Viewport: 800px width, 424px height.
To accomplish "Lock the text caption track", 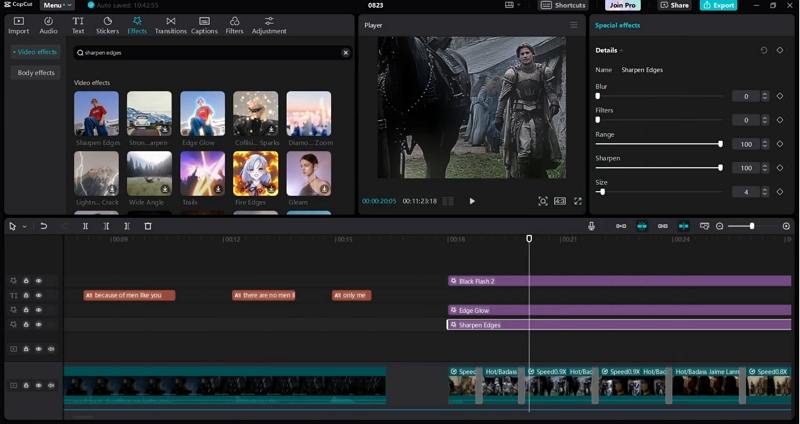I will [x=26, y=295].
